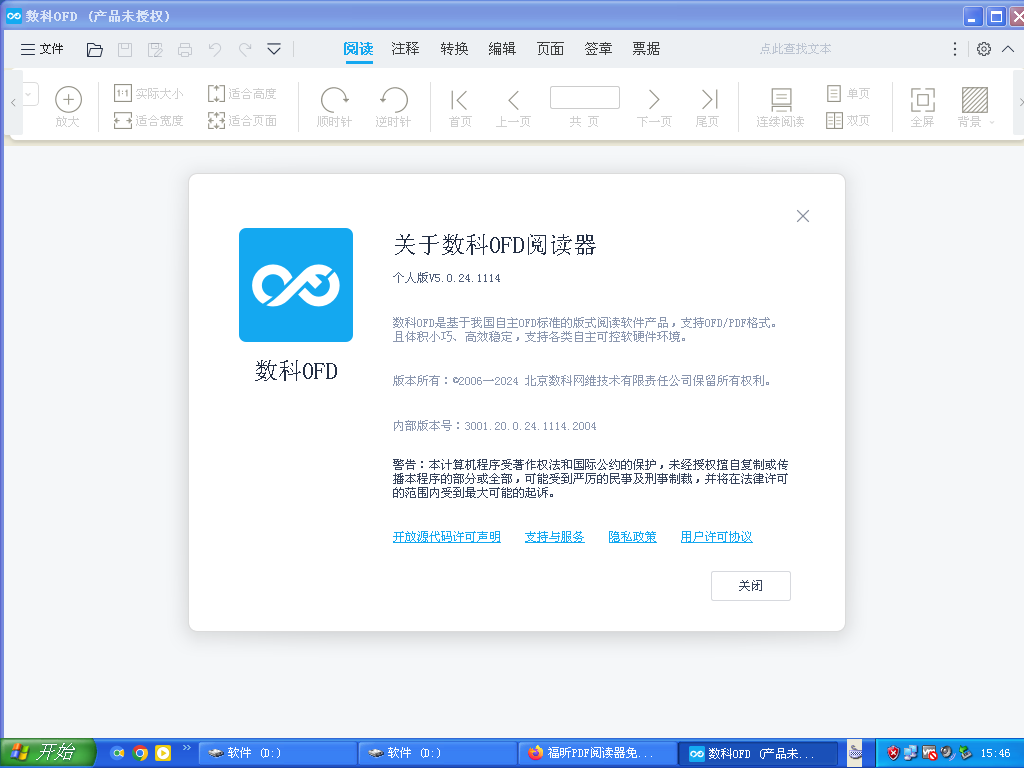Open the 隐私政策 privacy policy link

point(632,537)
